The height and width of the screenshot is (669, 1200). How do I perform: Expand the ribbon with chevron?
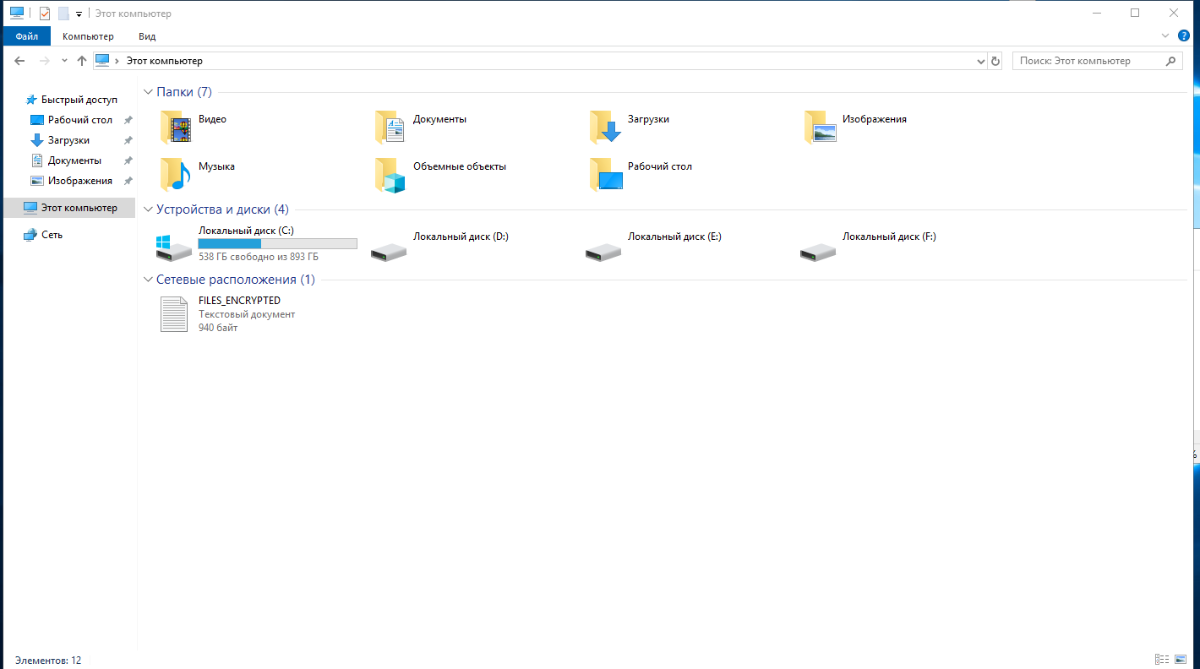pos(1165,36)
